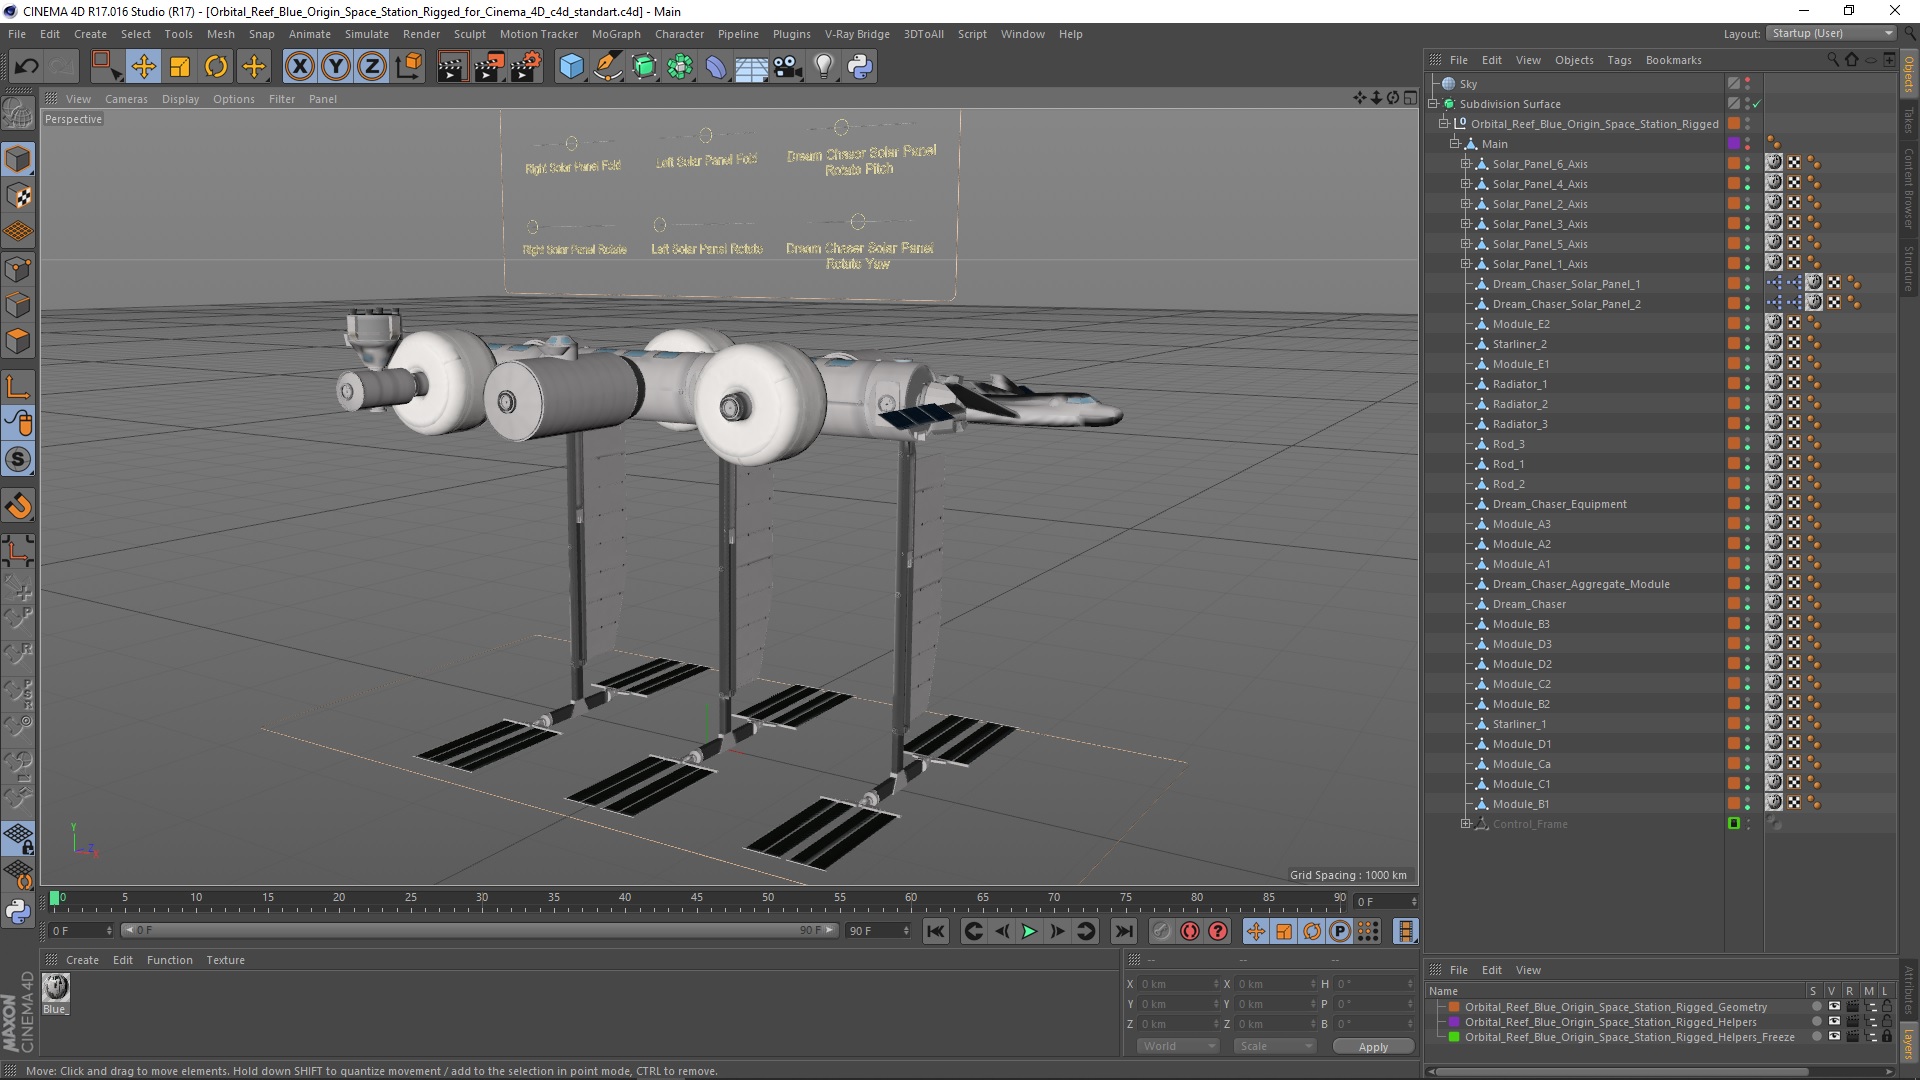Open viewport Cameras menu
The width and height of the screenshot is (1920, 1080).
pos(126,99)
